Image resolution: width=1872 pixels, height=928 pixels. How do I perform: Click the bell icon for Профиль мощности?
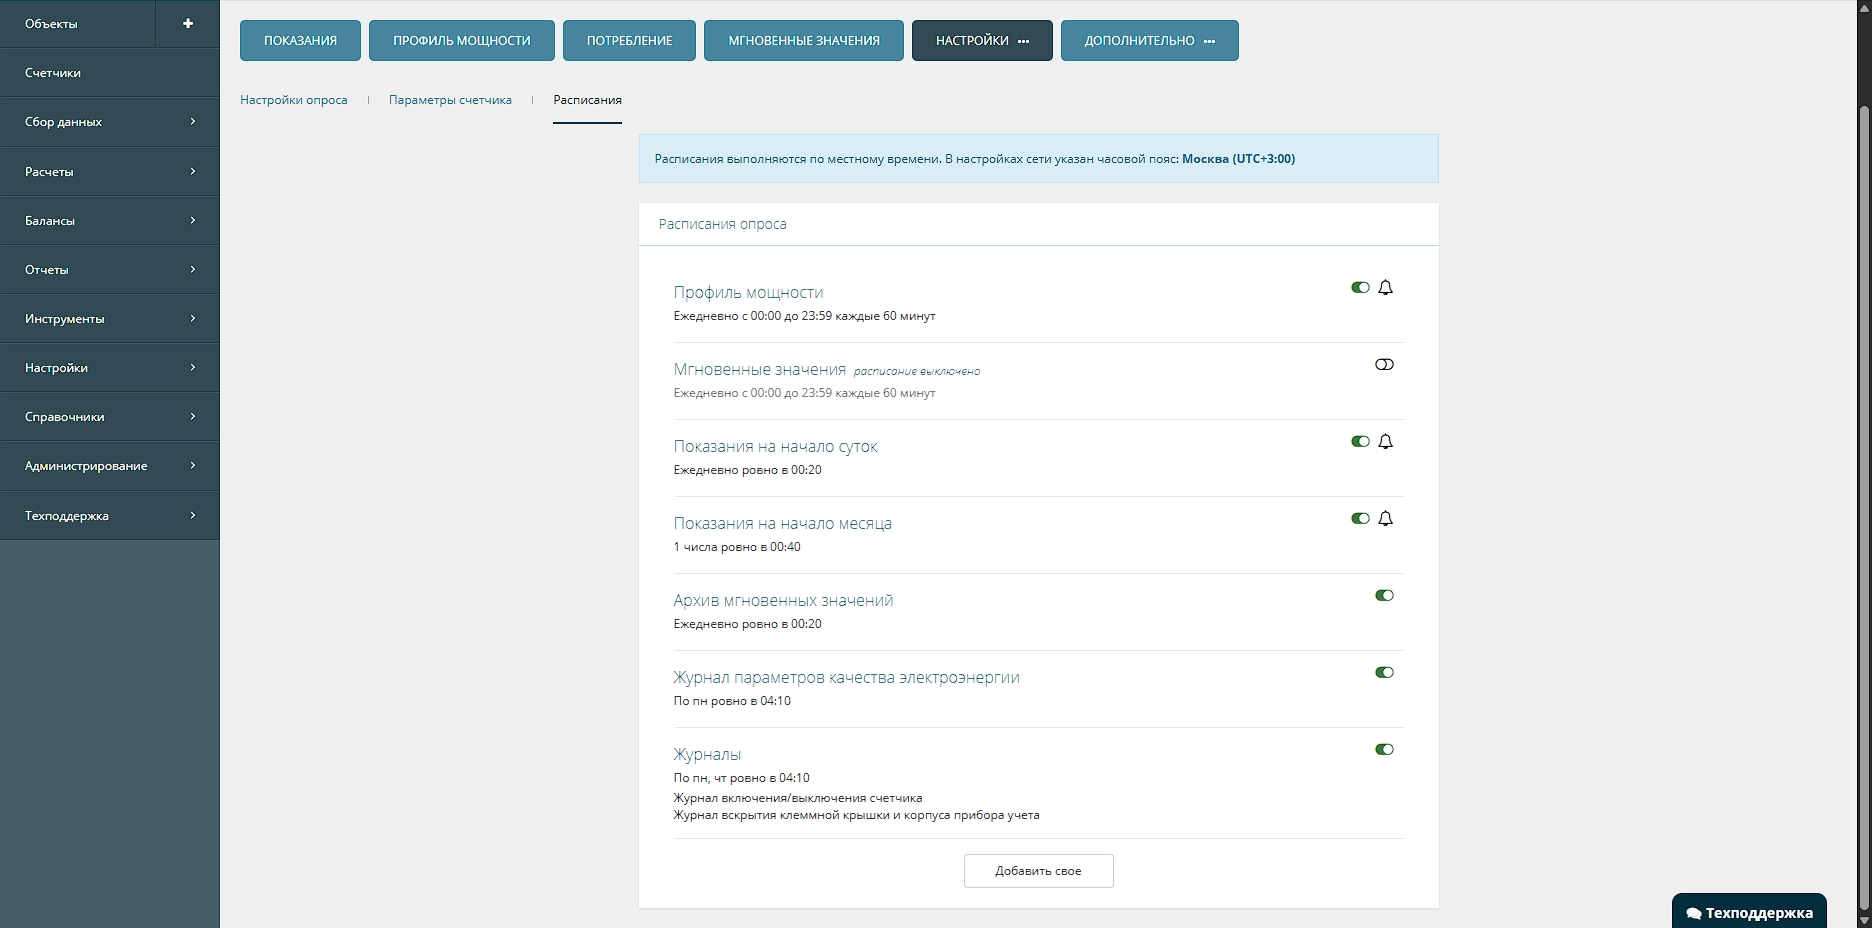tap(1385, 288)
